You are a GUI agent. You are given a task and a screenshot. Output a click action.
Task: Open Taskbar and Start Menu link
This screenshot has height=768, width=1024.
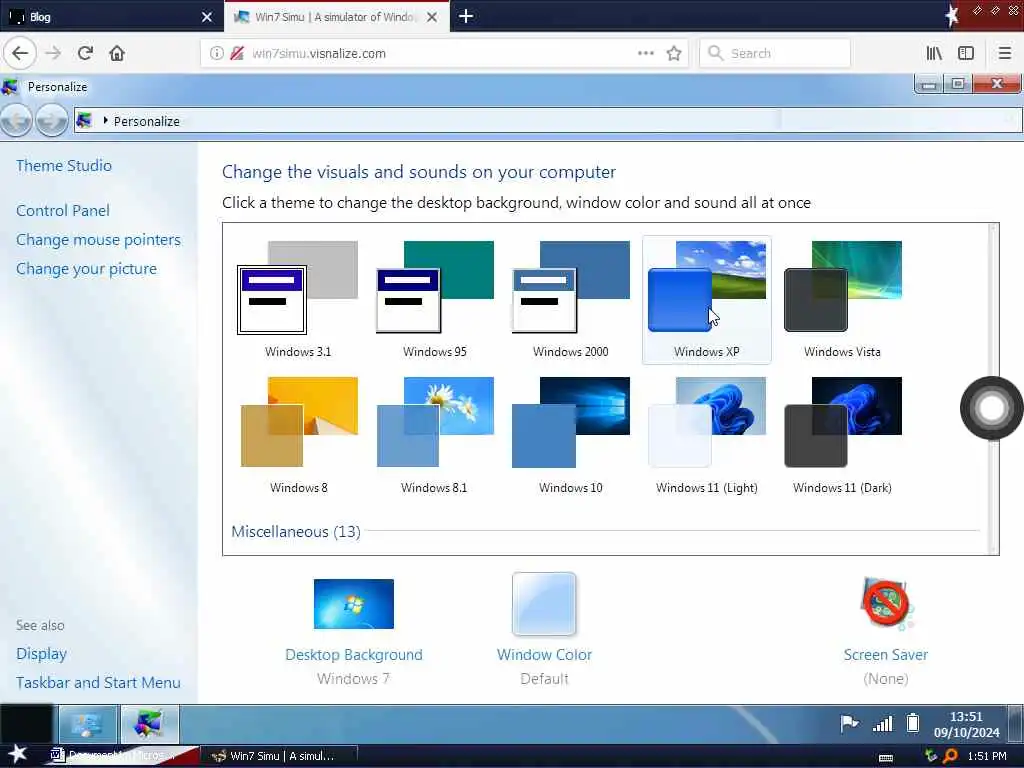(x=98, y=682)
